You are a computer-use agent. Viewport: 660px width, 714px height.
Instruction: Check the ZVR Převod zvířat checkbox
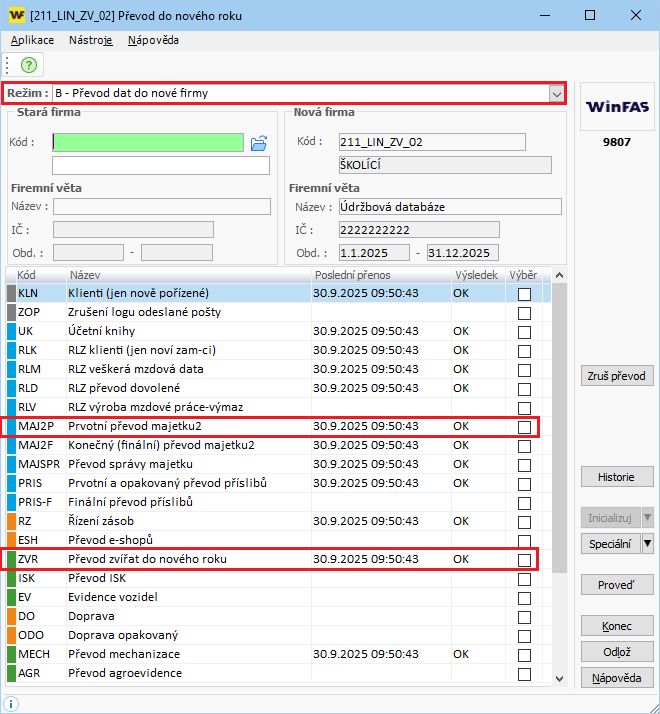pyautogui.click(x=524, y=560)
